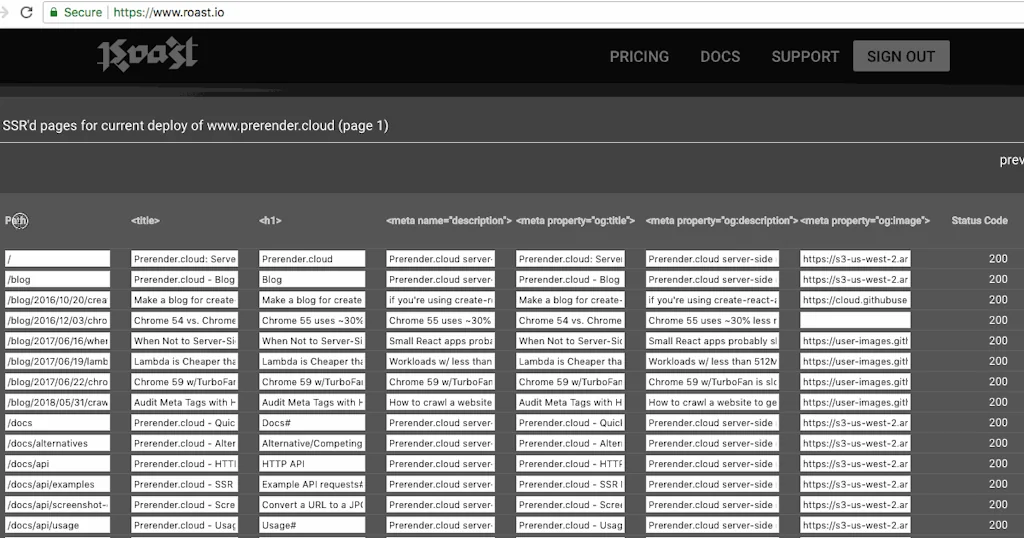The image size is (1024, 538).
Task: Click the <h1> column header
Action: (270, 221)
